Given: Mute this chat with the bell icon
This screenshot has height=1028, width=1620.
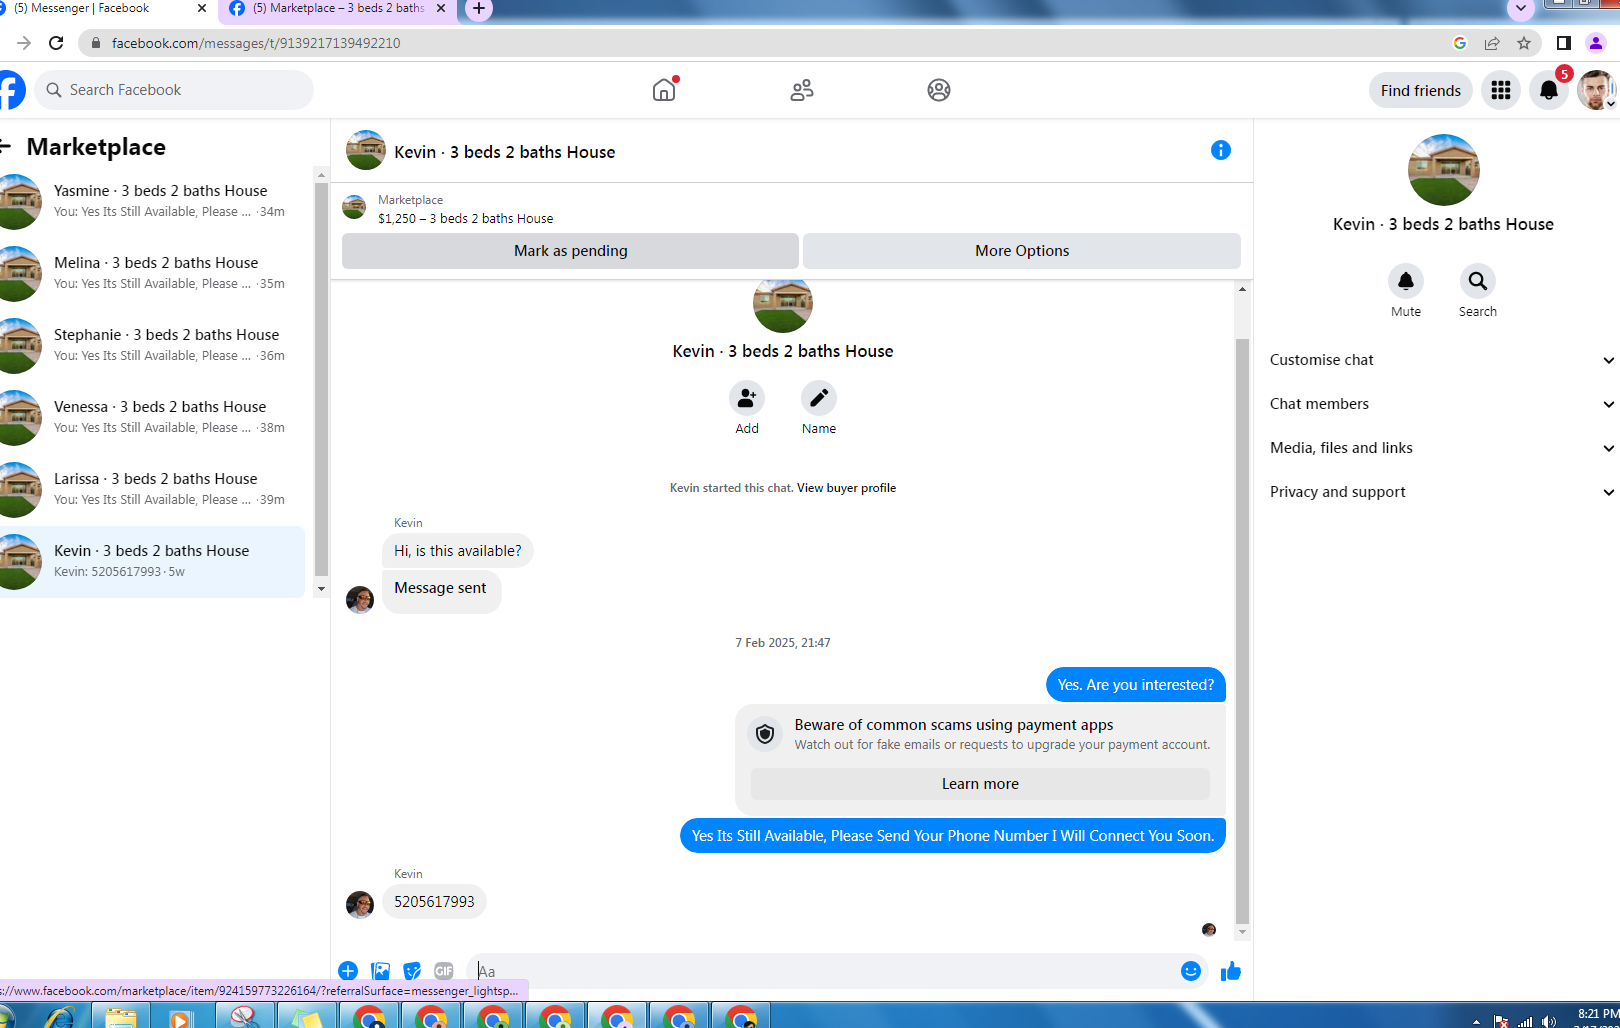Looking at the screenshot, I should pyautogui.click(x=1406, y=281).
